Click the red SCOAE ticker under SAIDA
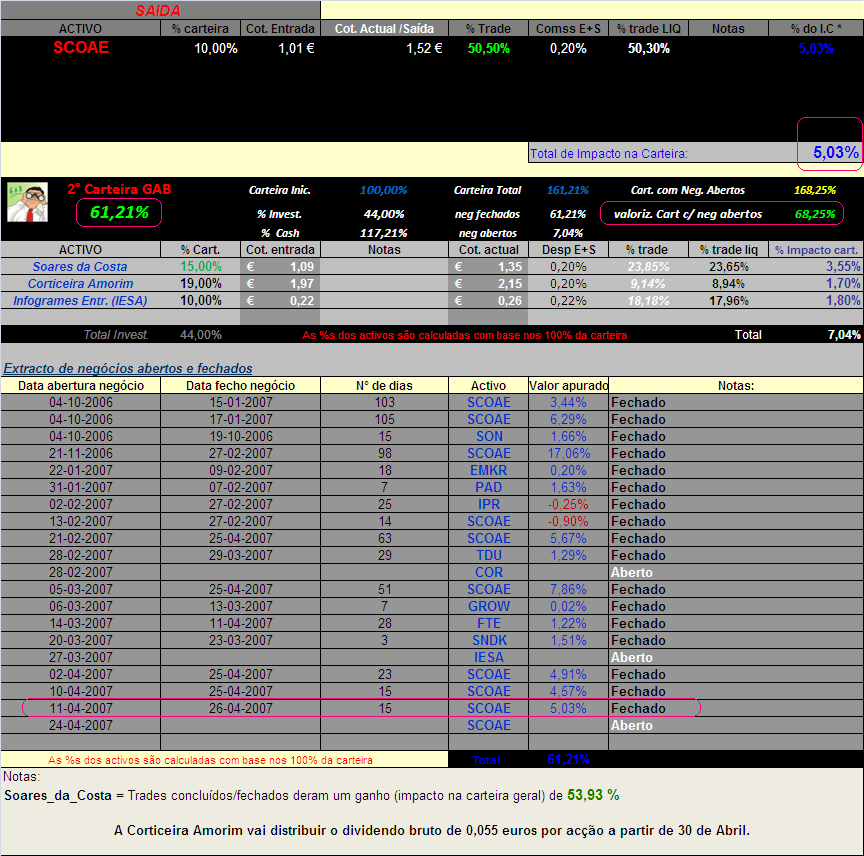 pos(81,48)
